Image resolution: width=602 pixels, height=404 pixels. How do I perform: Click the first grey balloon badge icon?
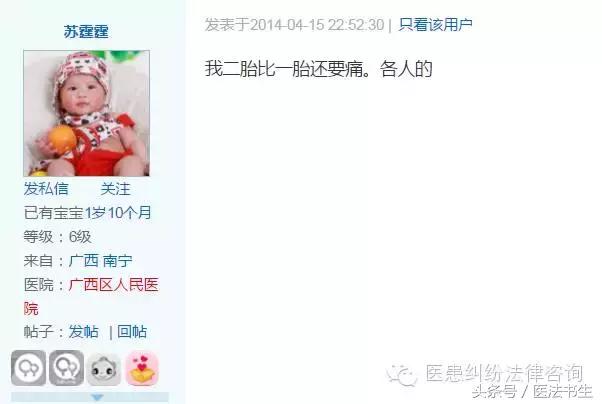(x=28, y=368)
